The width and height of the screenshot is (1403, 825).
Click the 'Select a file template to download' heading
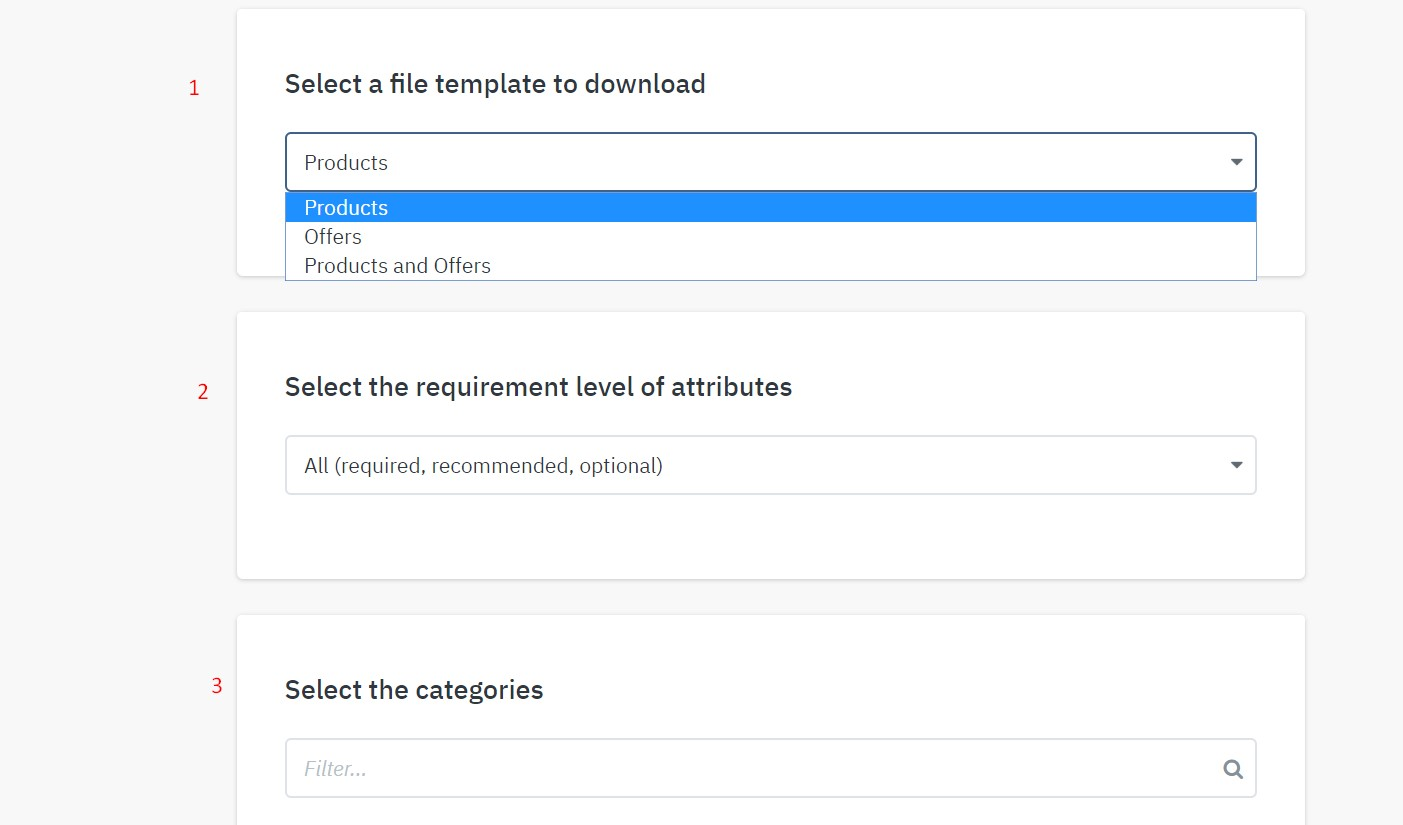point(495,84)
